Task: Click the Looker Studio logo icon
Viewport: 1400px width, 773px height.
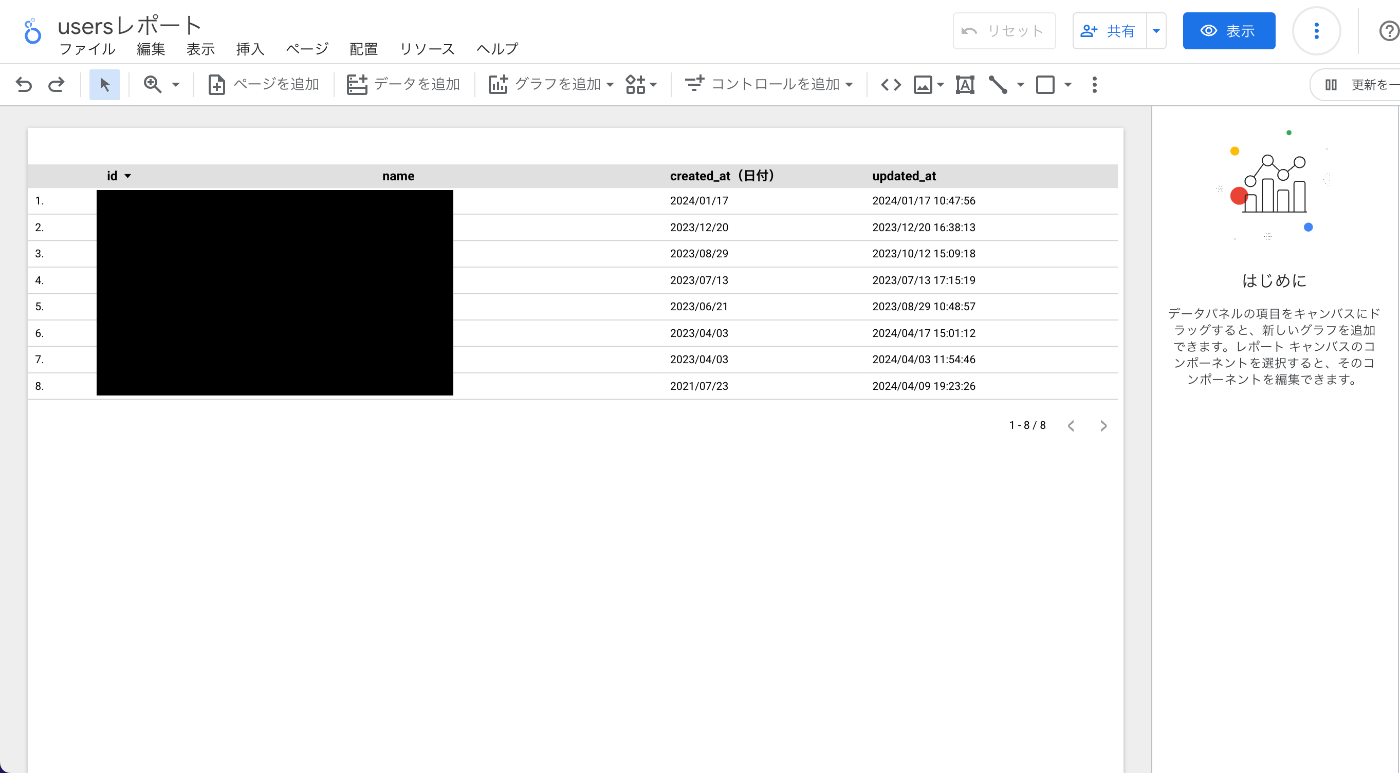Action: (32, 31)
